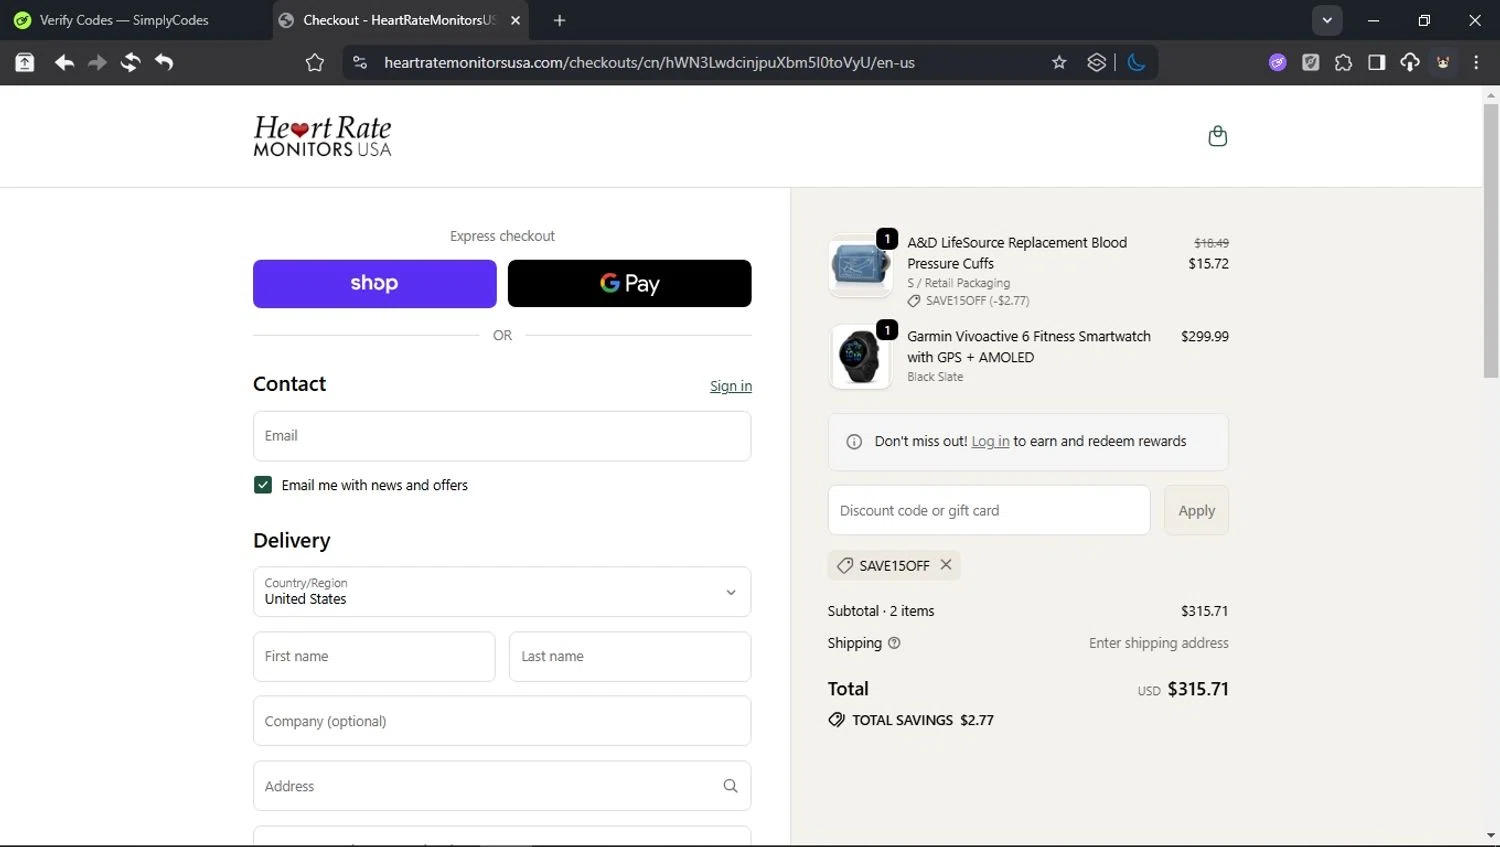Click the shipping help question icon

894,643
